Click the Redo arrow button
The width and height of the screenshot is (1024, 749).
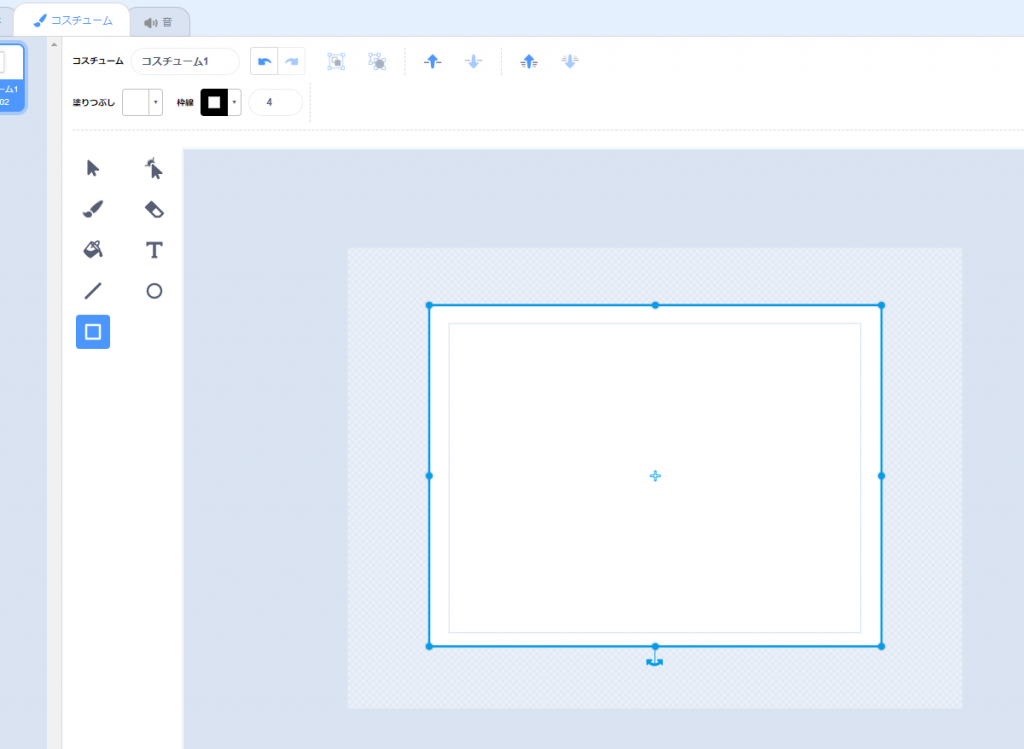tap(292, 62)
